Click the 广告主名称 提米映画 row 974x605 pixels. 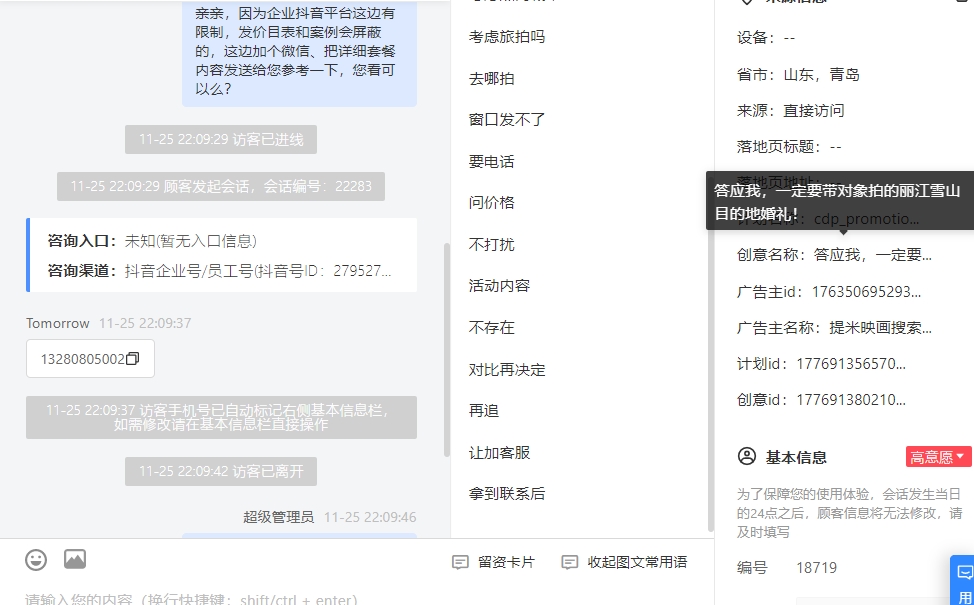(834, 327)
